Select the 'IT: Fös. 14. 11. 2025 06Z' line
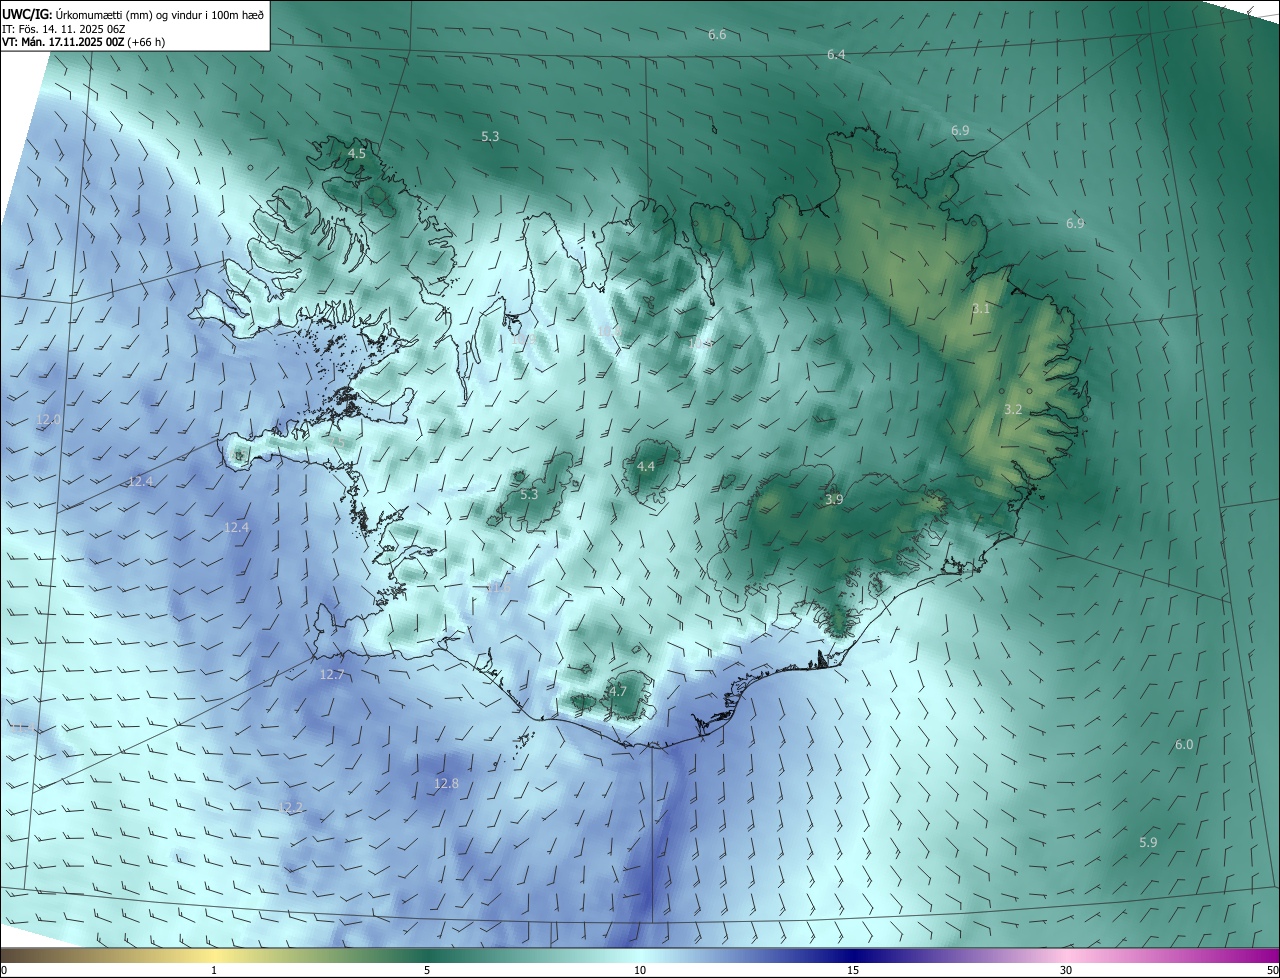Viewport: 1280px width, 978px height. pos(62,28)
